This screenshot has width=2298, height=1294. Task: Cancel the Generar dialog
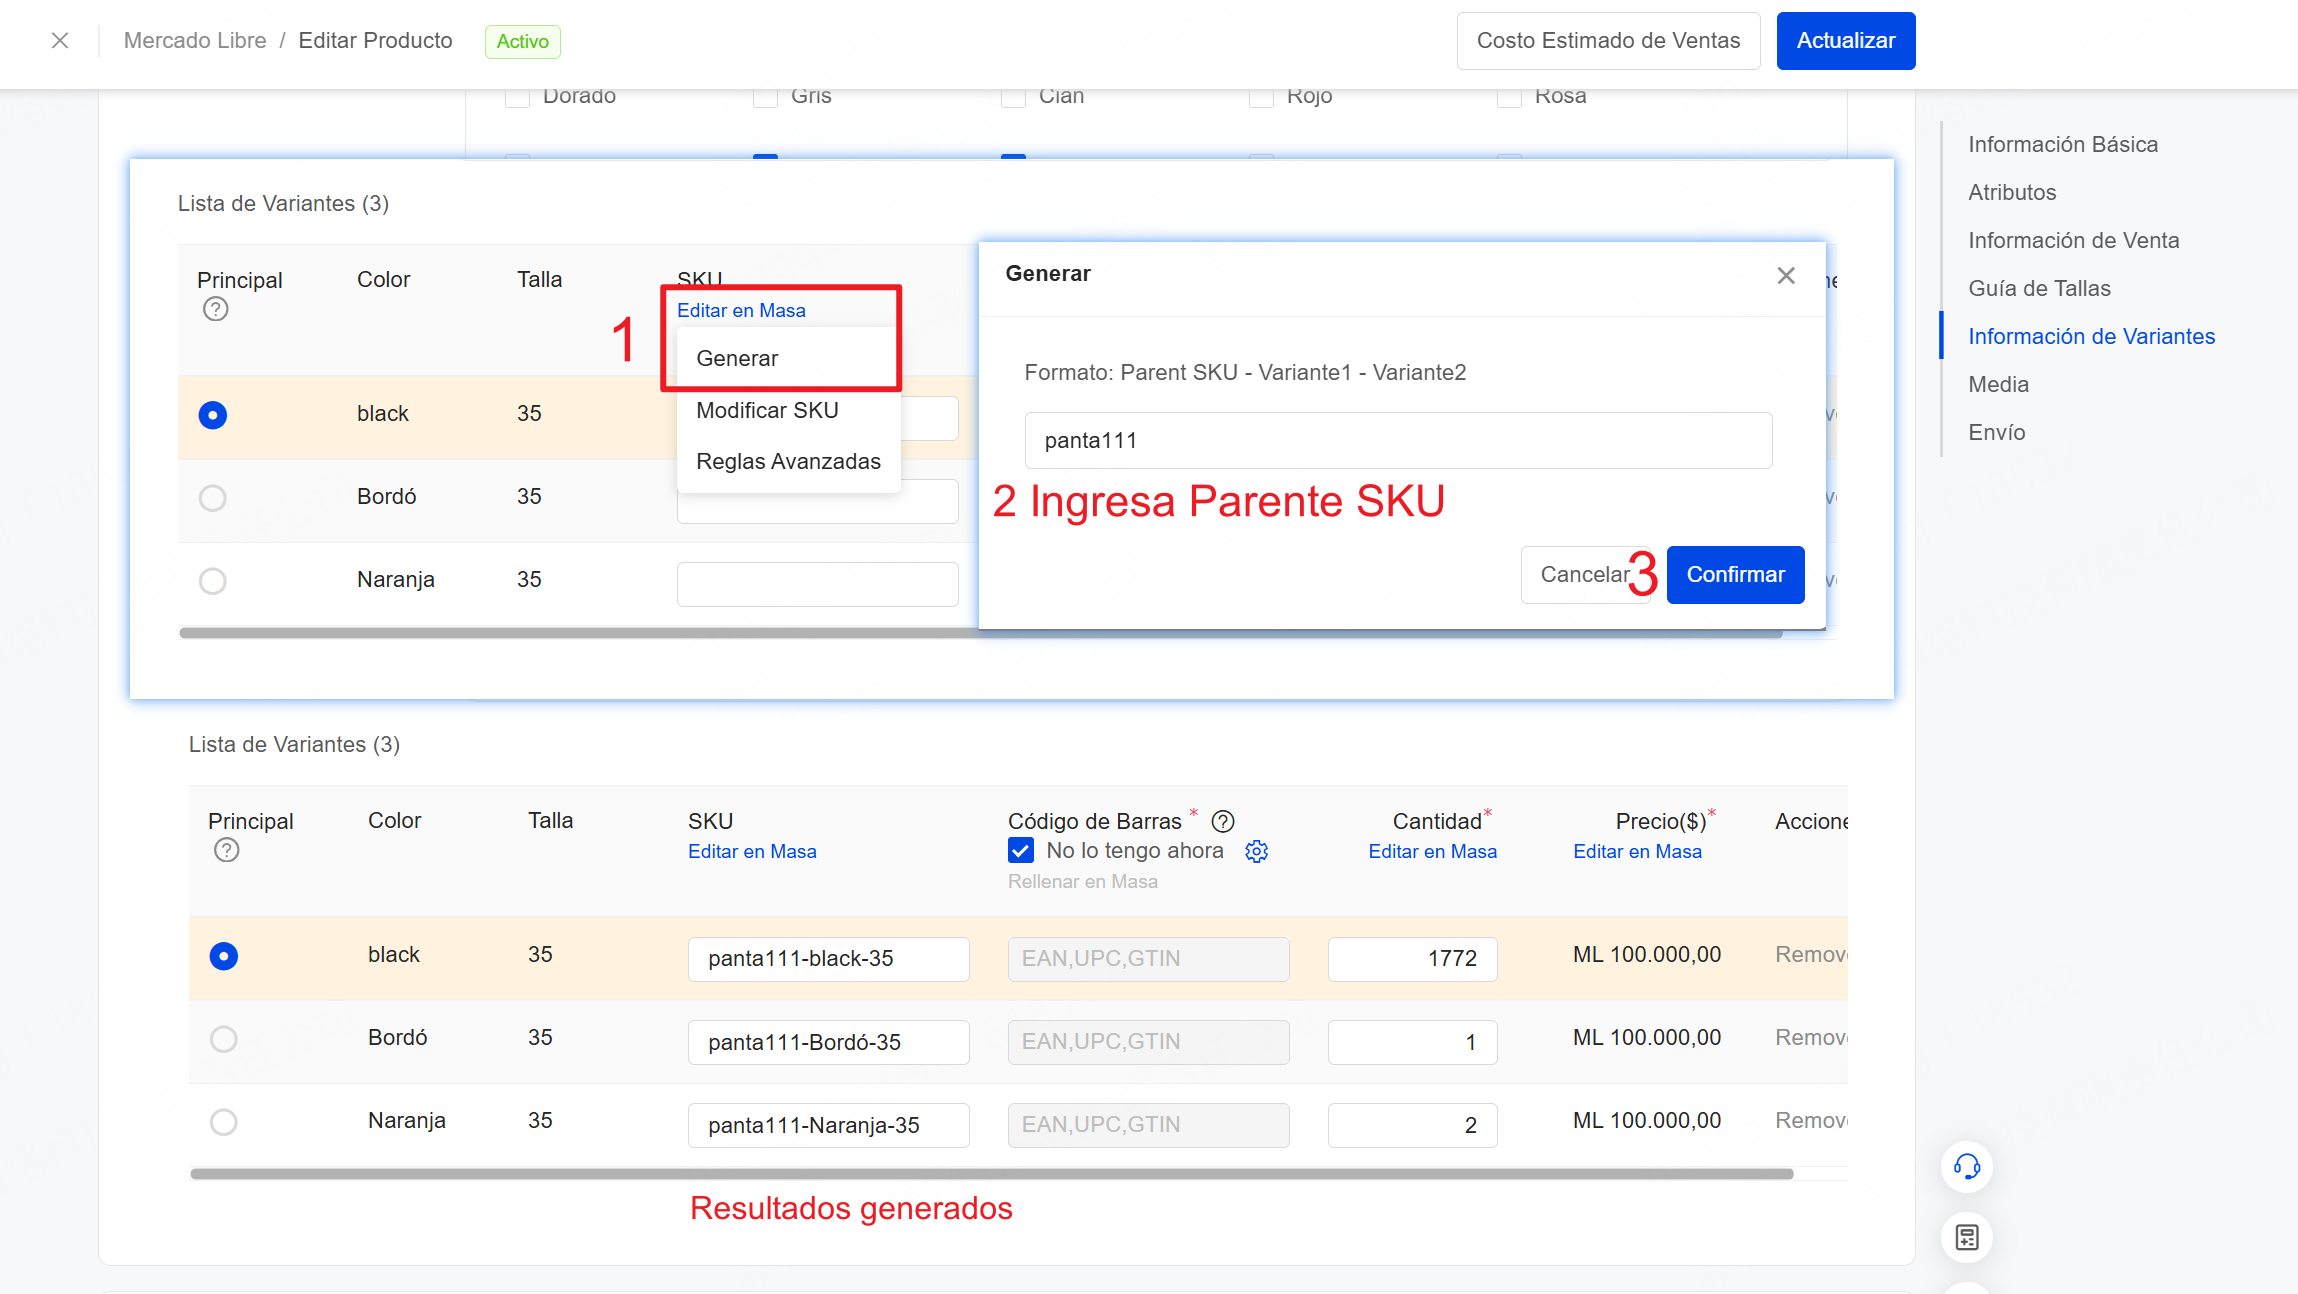[1584, 575]
